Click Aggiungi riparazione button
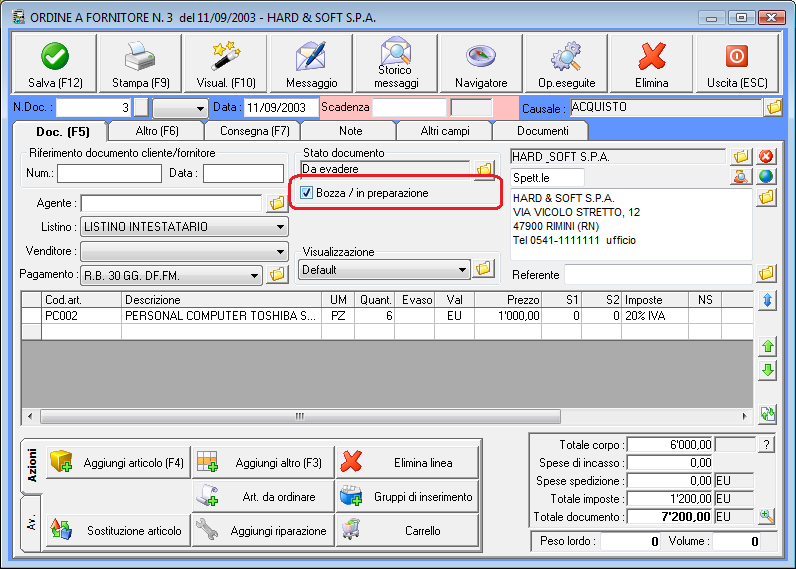 point(263,530)
